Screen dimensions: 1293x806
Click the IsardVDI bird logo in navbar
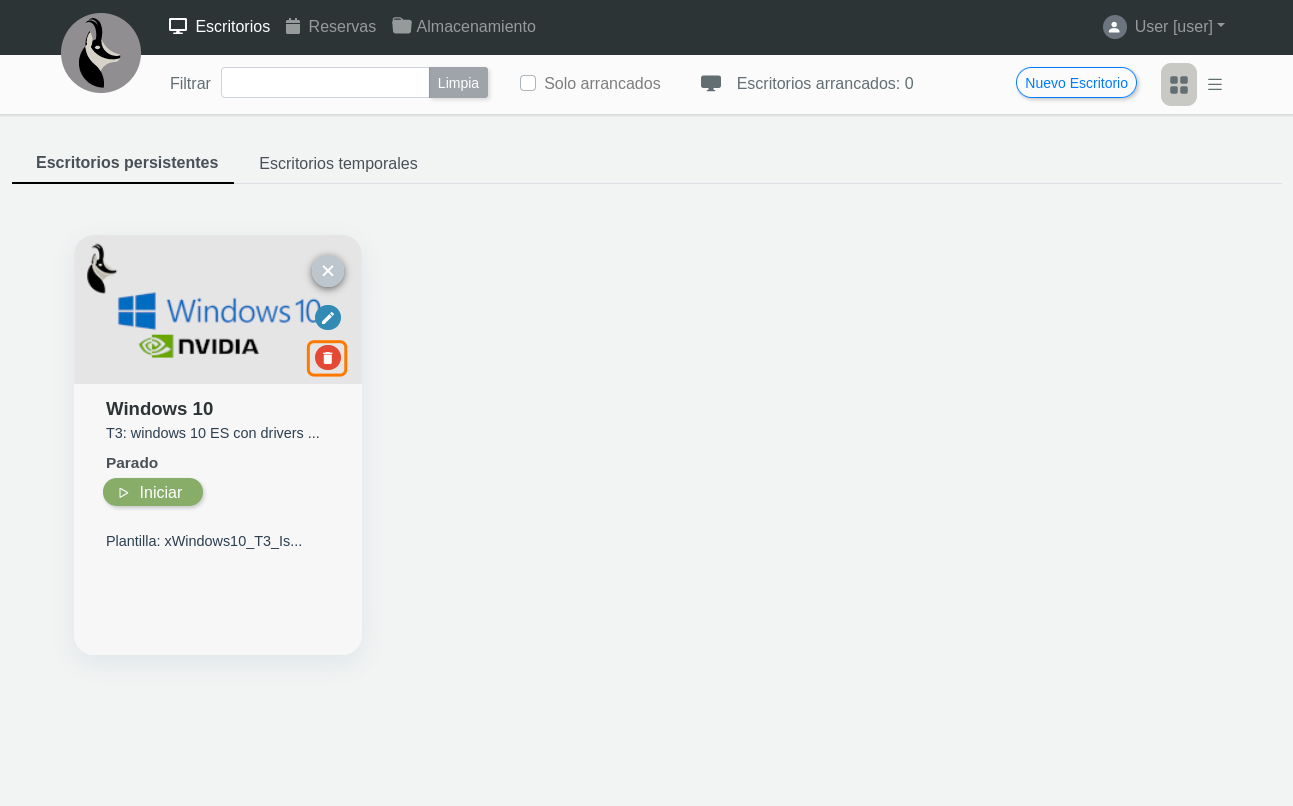pyautogui.click(x=101, y=53)
